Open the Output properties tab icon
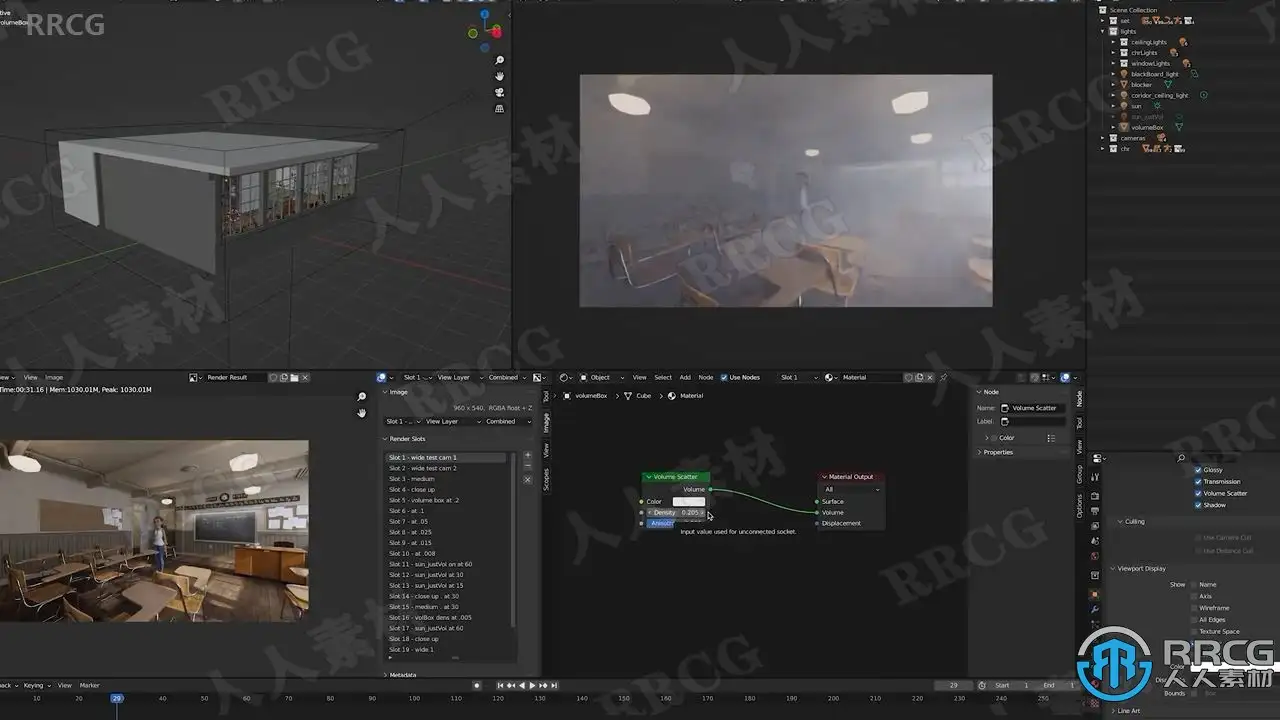 click(1095, 511)
